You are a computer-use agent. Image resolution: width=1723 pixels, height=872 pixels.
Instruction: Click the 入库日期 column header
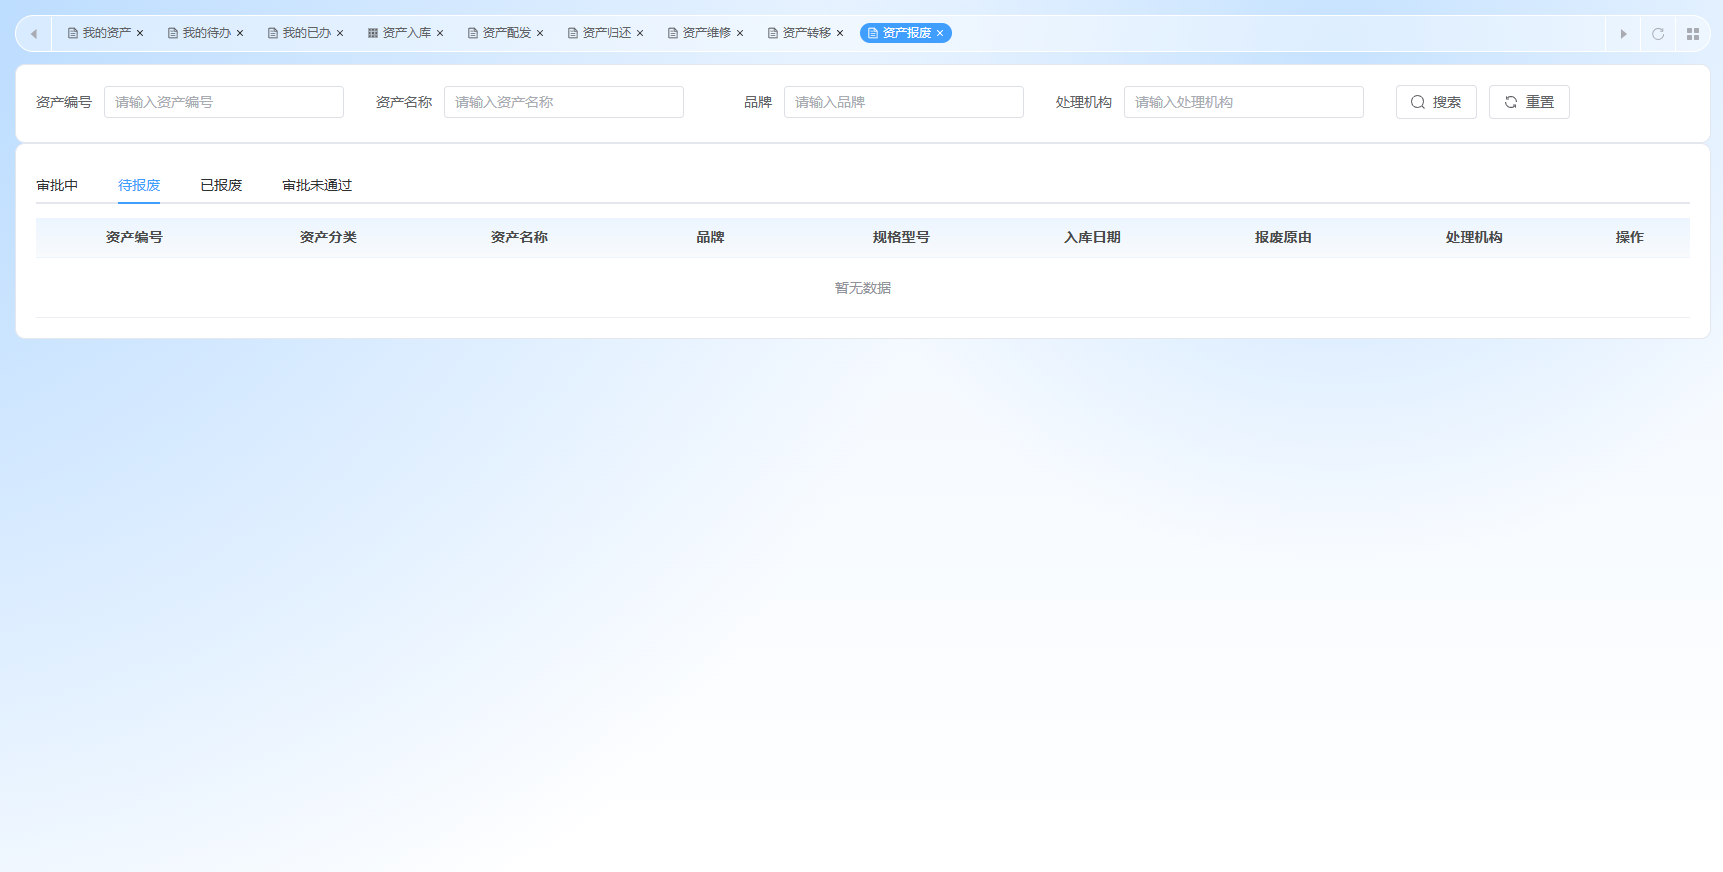click(1092, 237)
